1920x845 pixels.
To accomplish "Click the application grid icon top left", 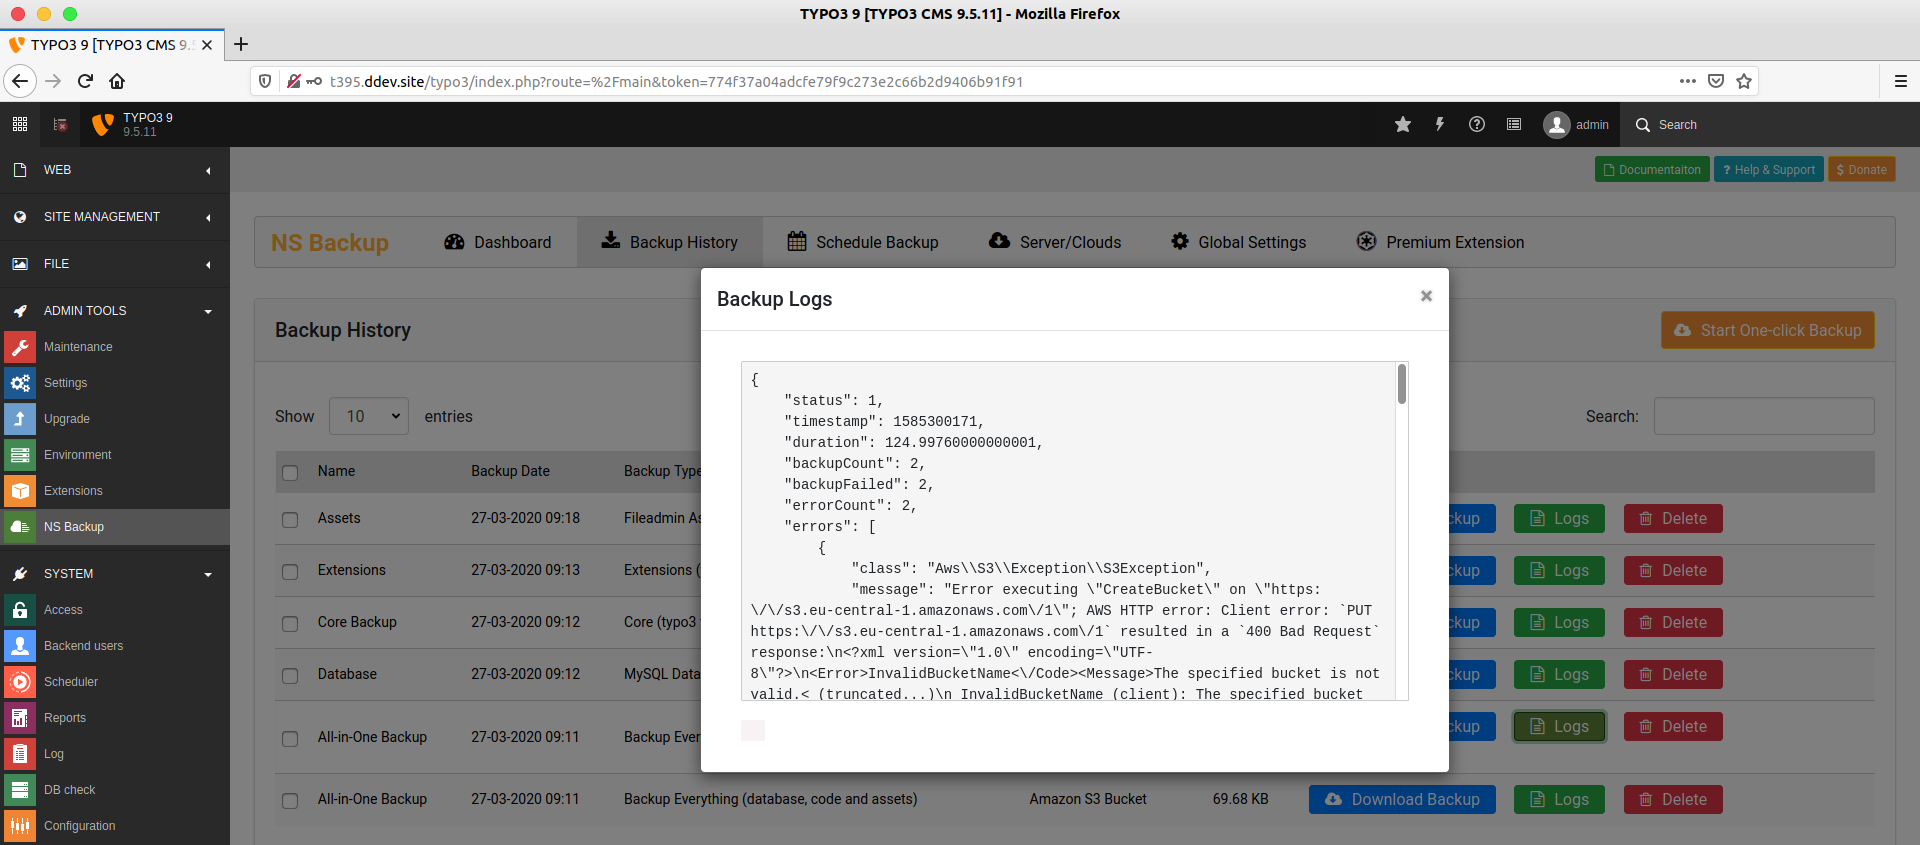I will (x=20, y=124).
